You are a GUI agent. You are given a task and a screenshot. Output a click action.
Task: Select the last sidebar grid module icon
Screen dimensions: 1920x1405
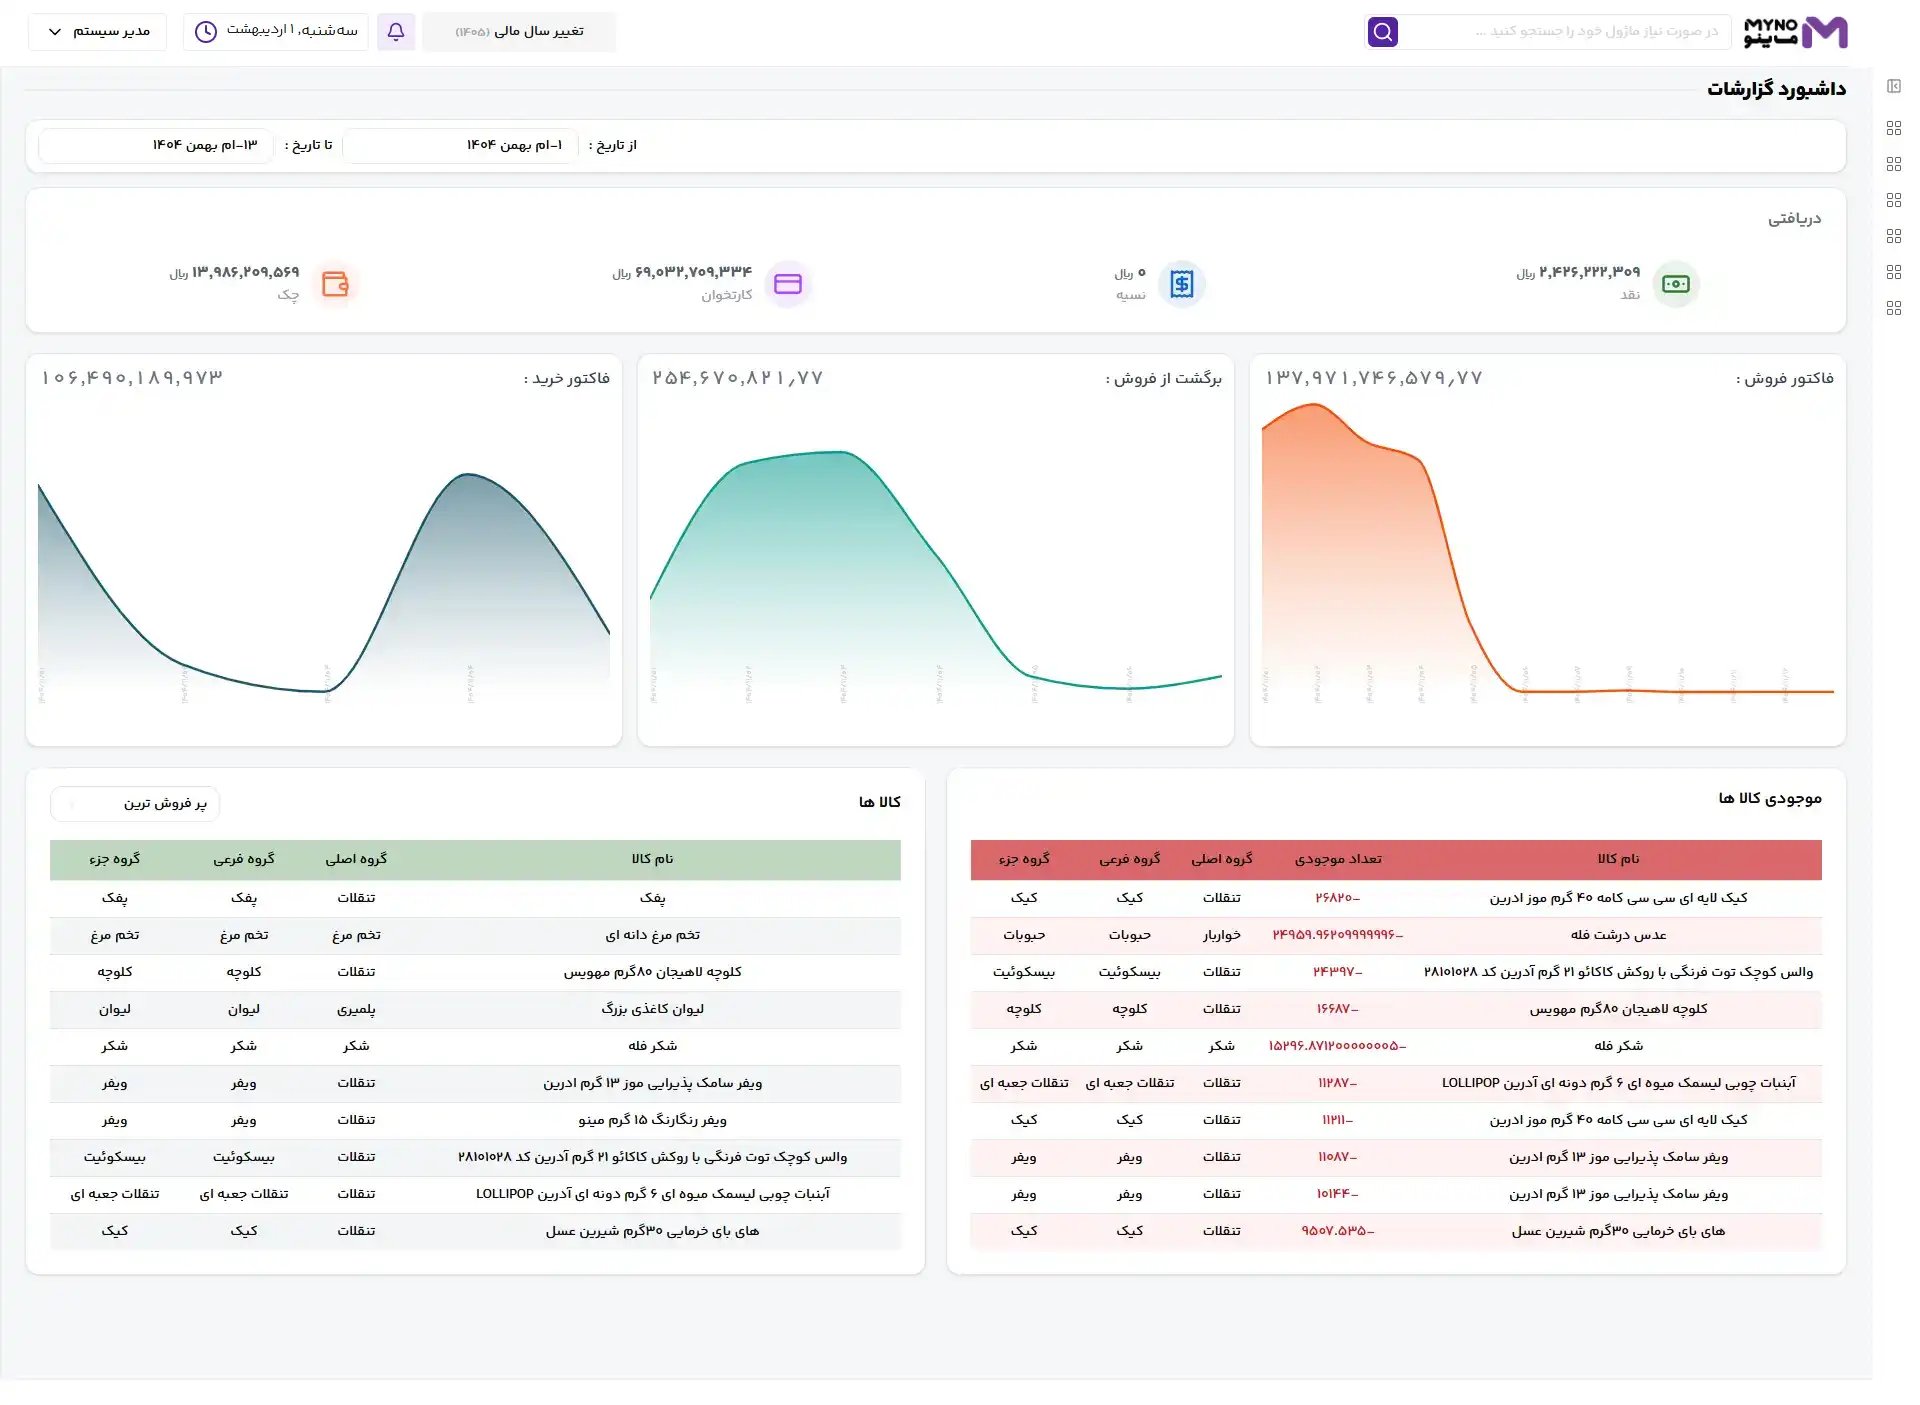(1894, 308)
